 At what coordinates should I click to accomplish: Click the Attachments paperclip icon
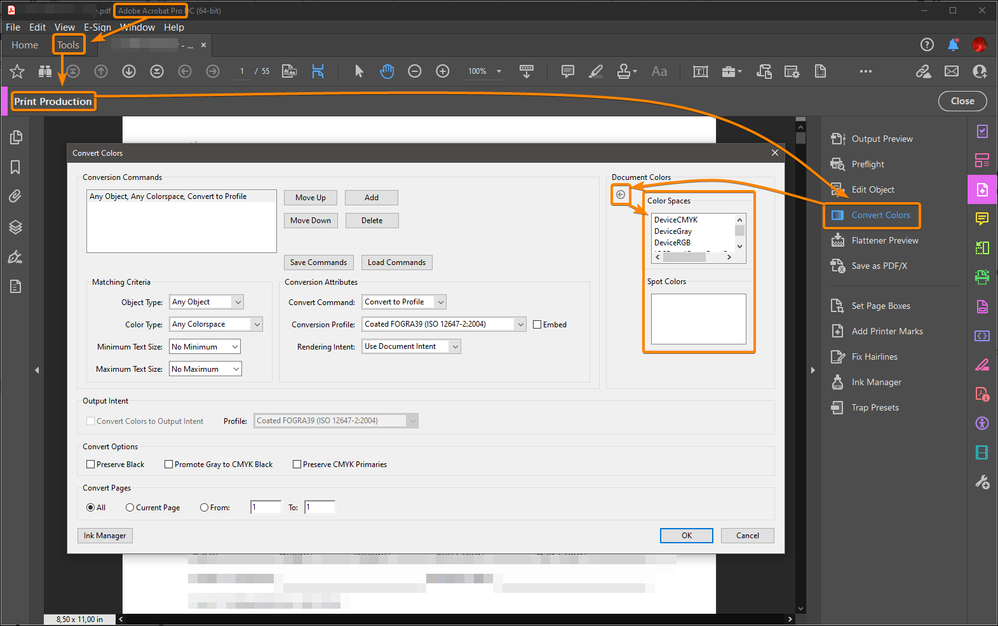point(16,197)
